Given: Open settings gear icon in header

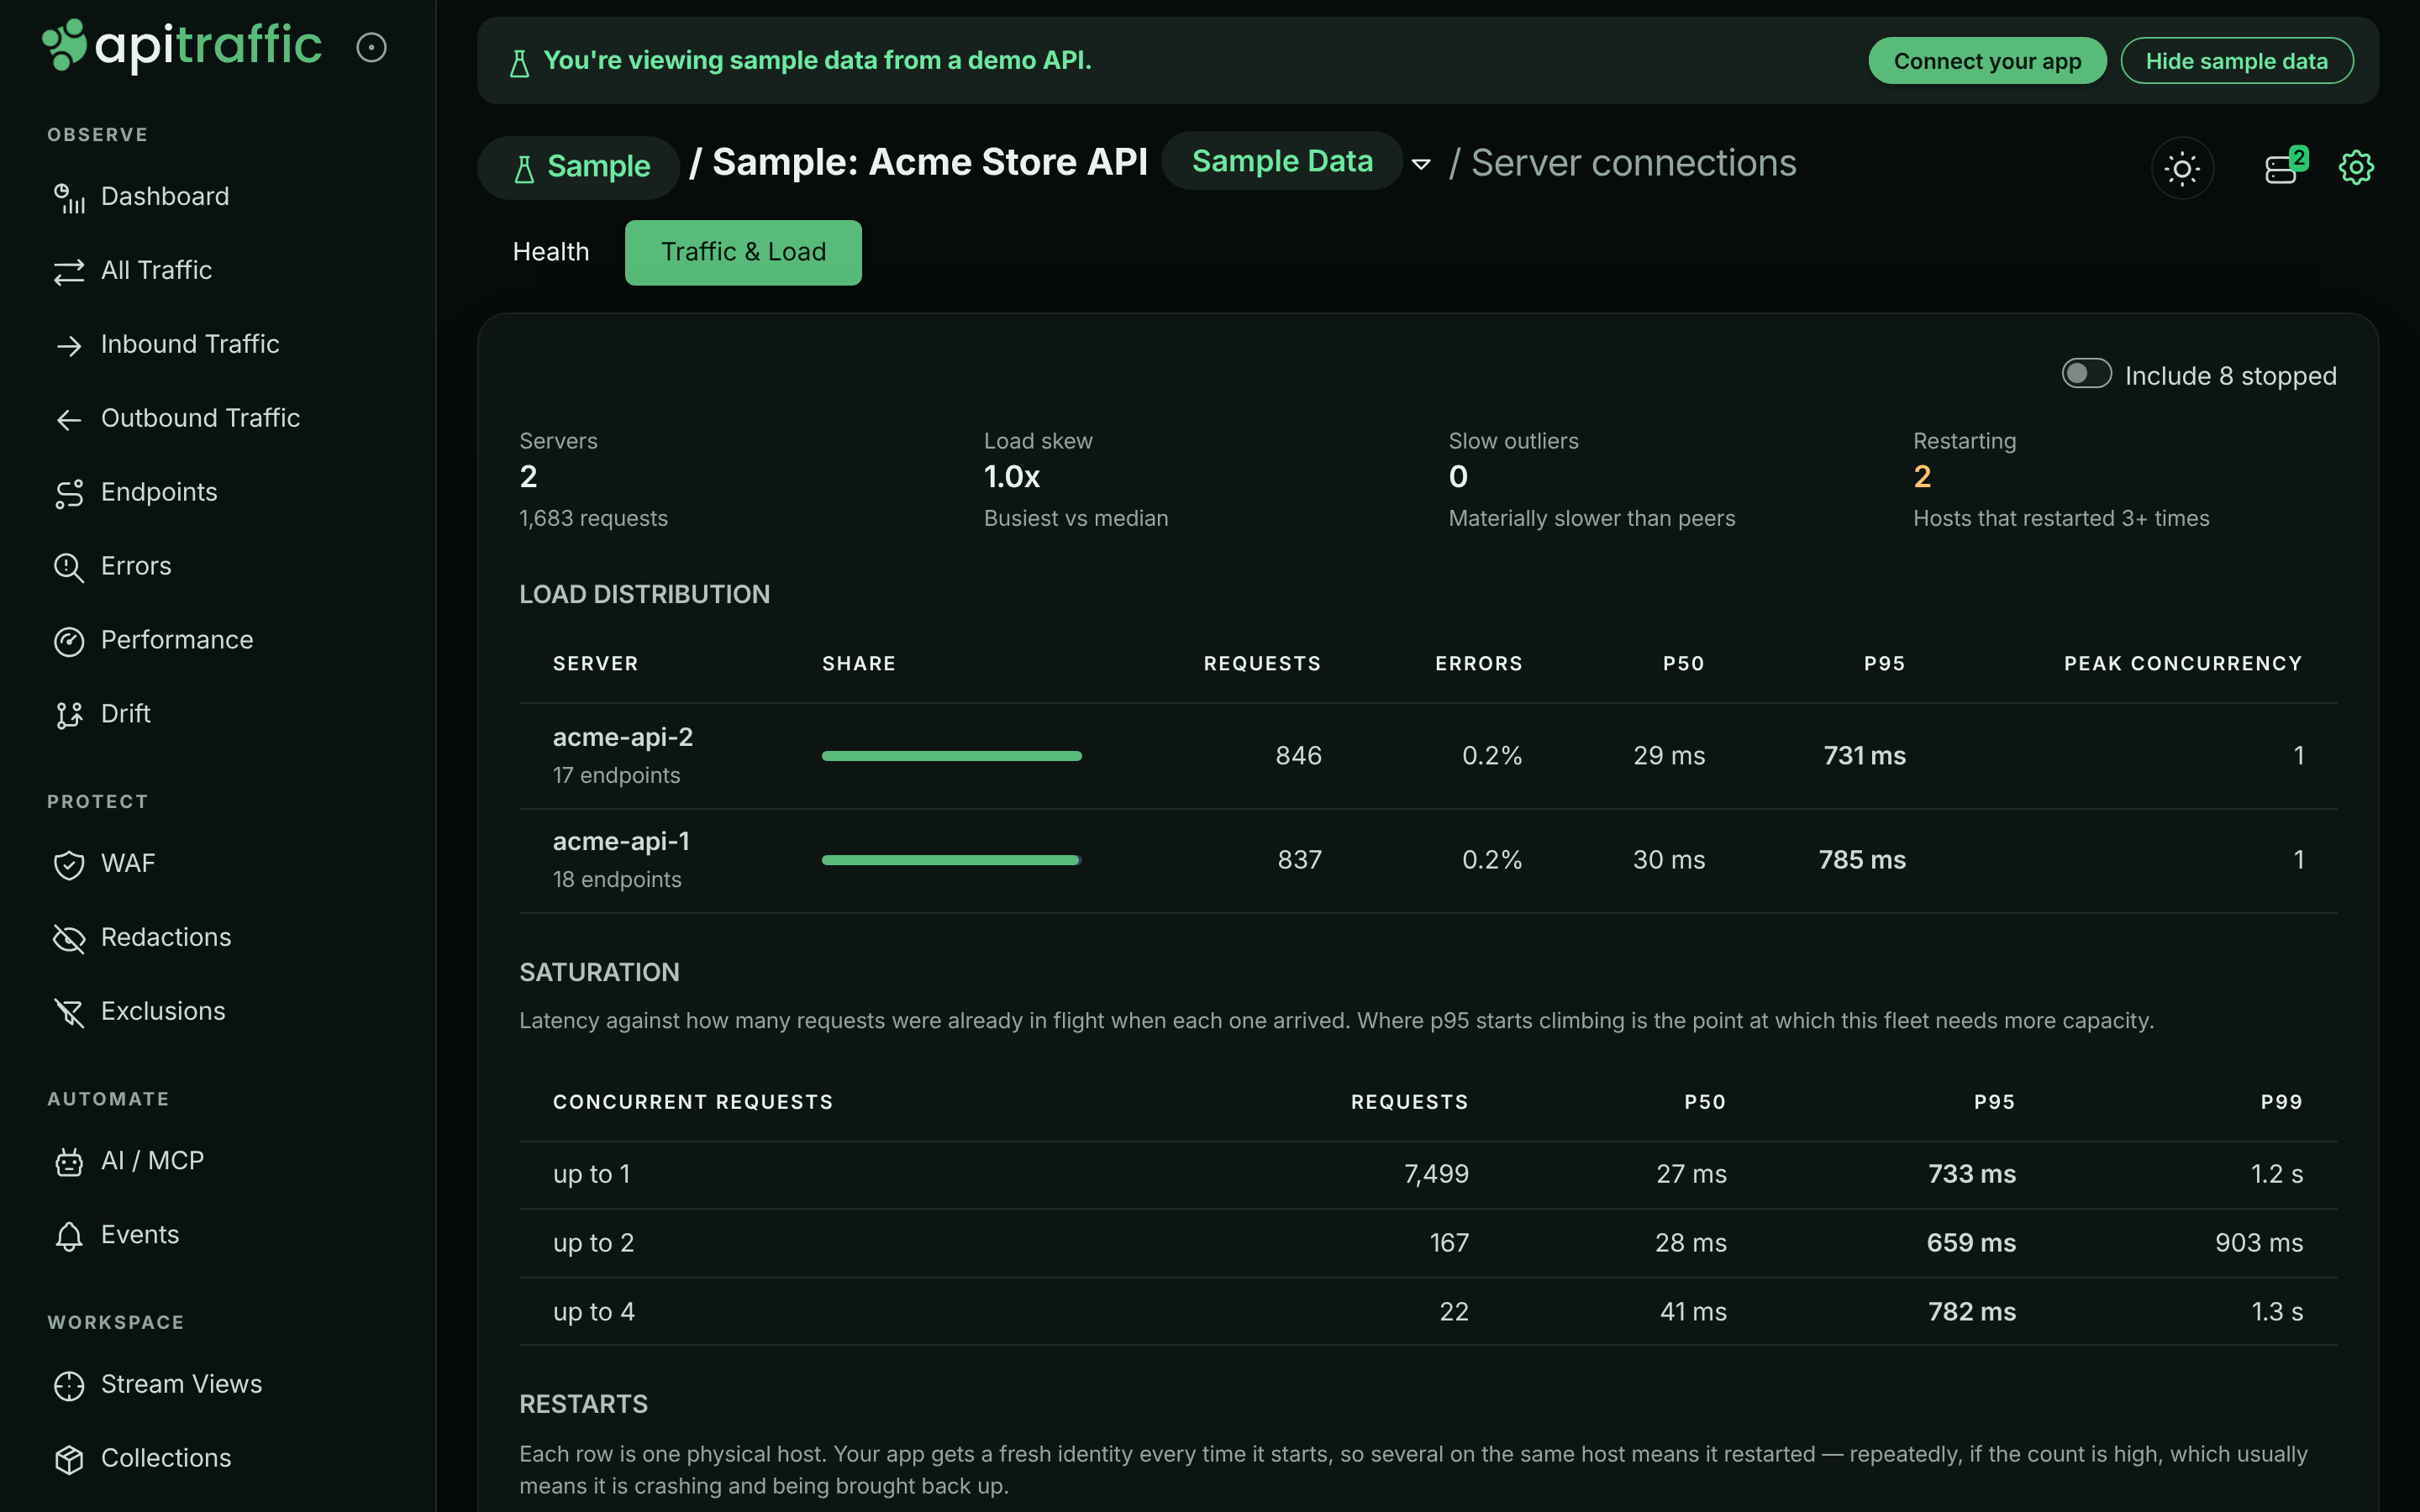Looking at the screenshot, I should click(2356, 167).
